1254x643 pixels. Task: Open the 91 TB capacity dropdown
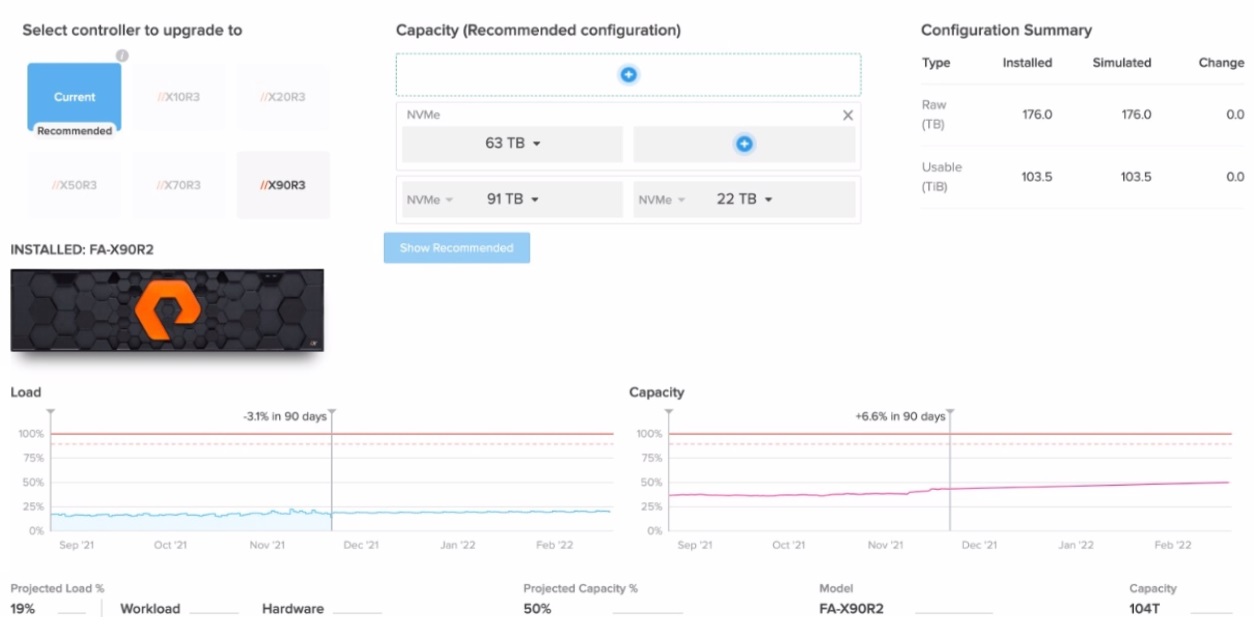click(514, 199)
